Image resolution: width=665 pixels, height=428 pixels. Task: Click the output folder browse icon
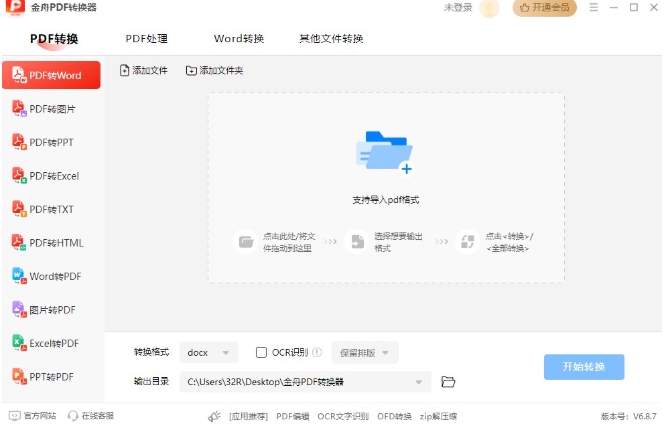pyautogui.click(x=448, y=382)
